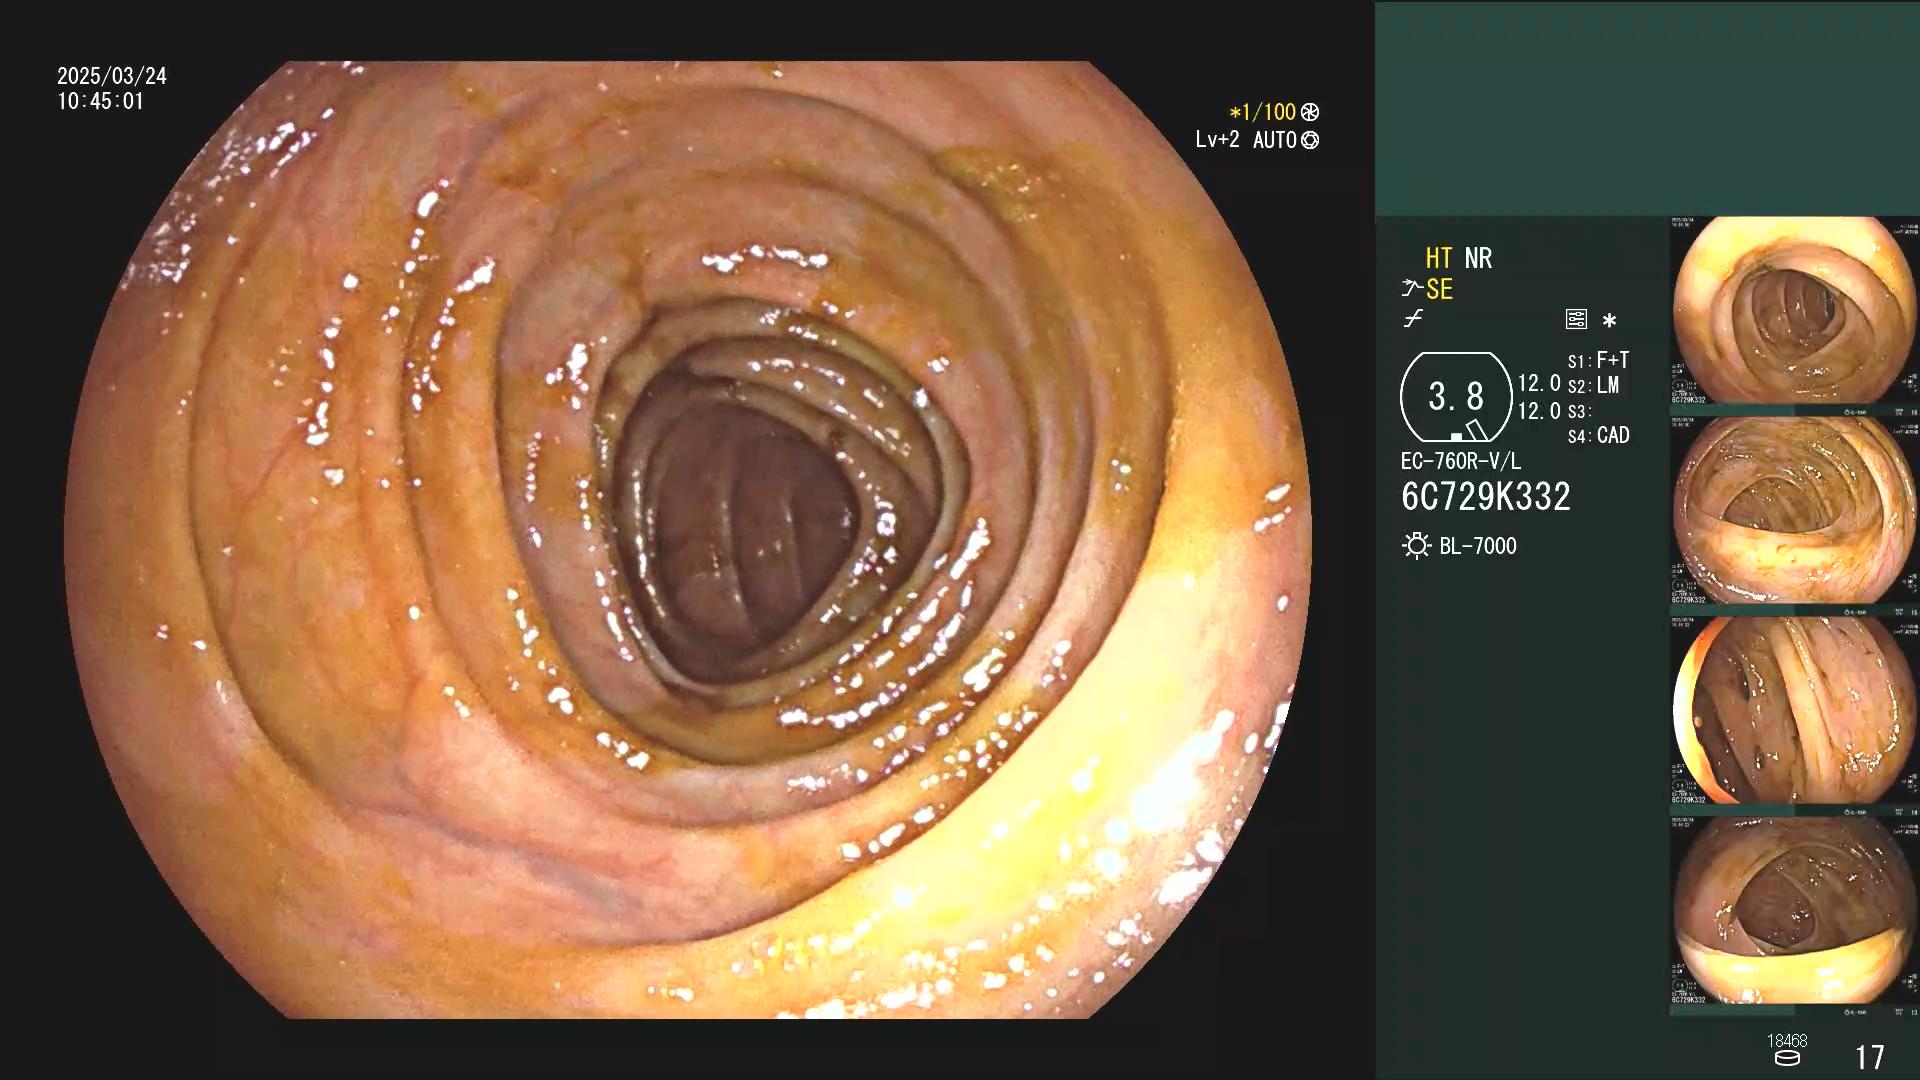This screenshot has width=1920, height=1080.
Task: Click the structure emphasis icon beside SE
Action: pos(1411,289)
